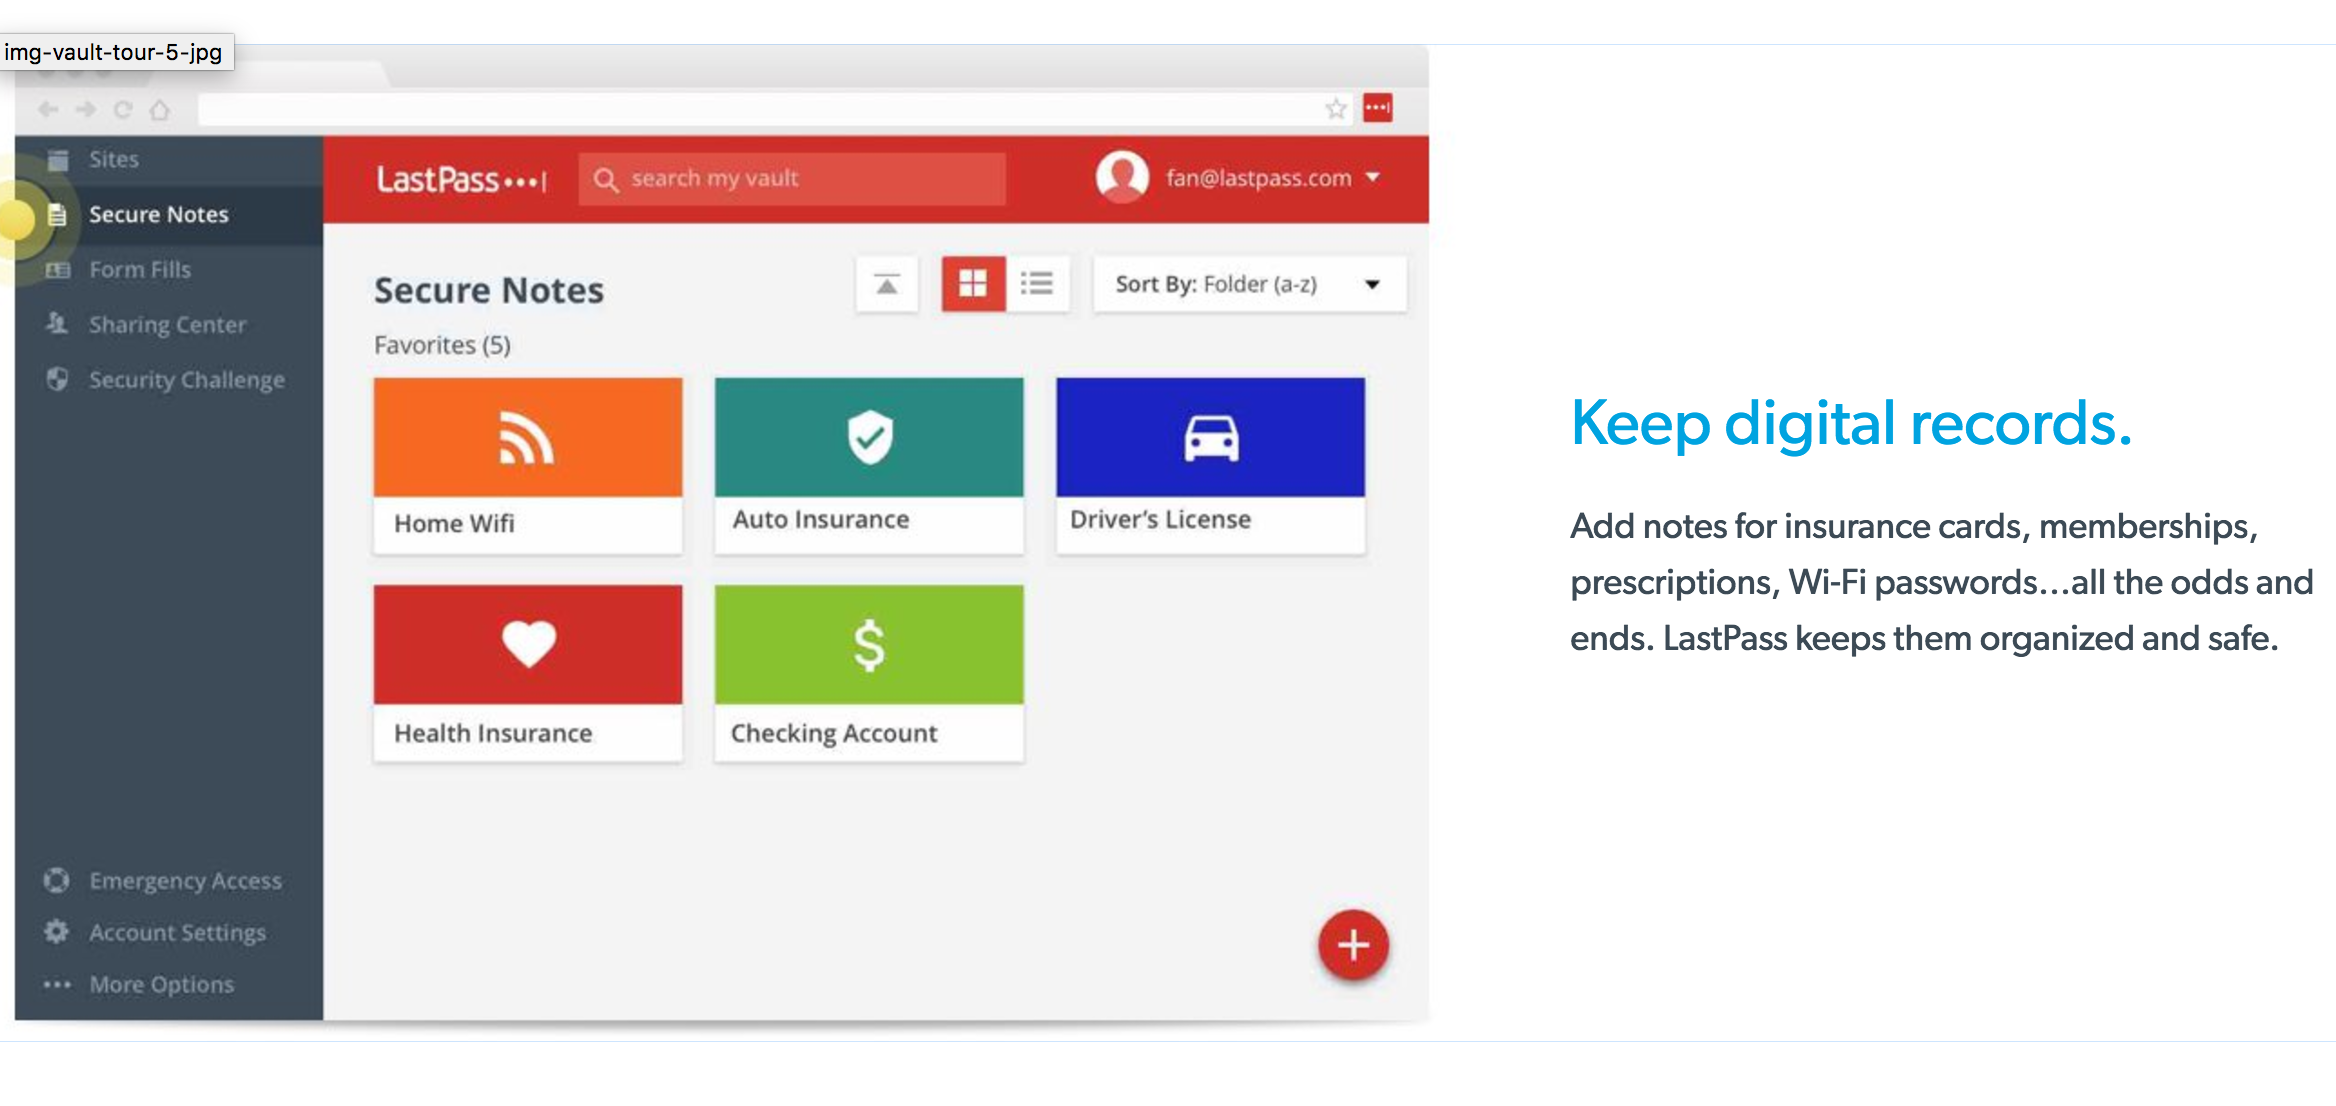Click the browser home icon
2336x1106 pixels.
pyautogui.click(x=160, y=109)
